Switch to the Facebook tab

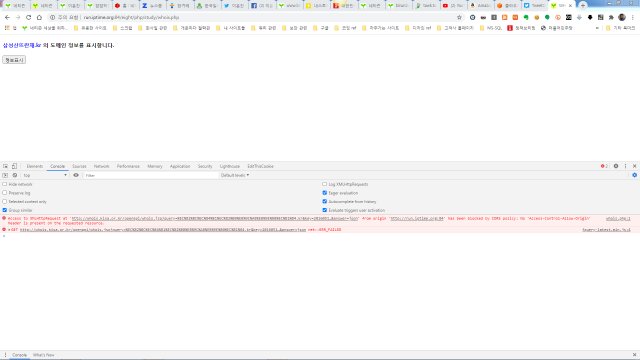pos(262,6)
